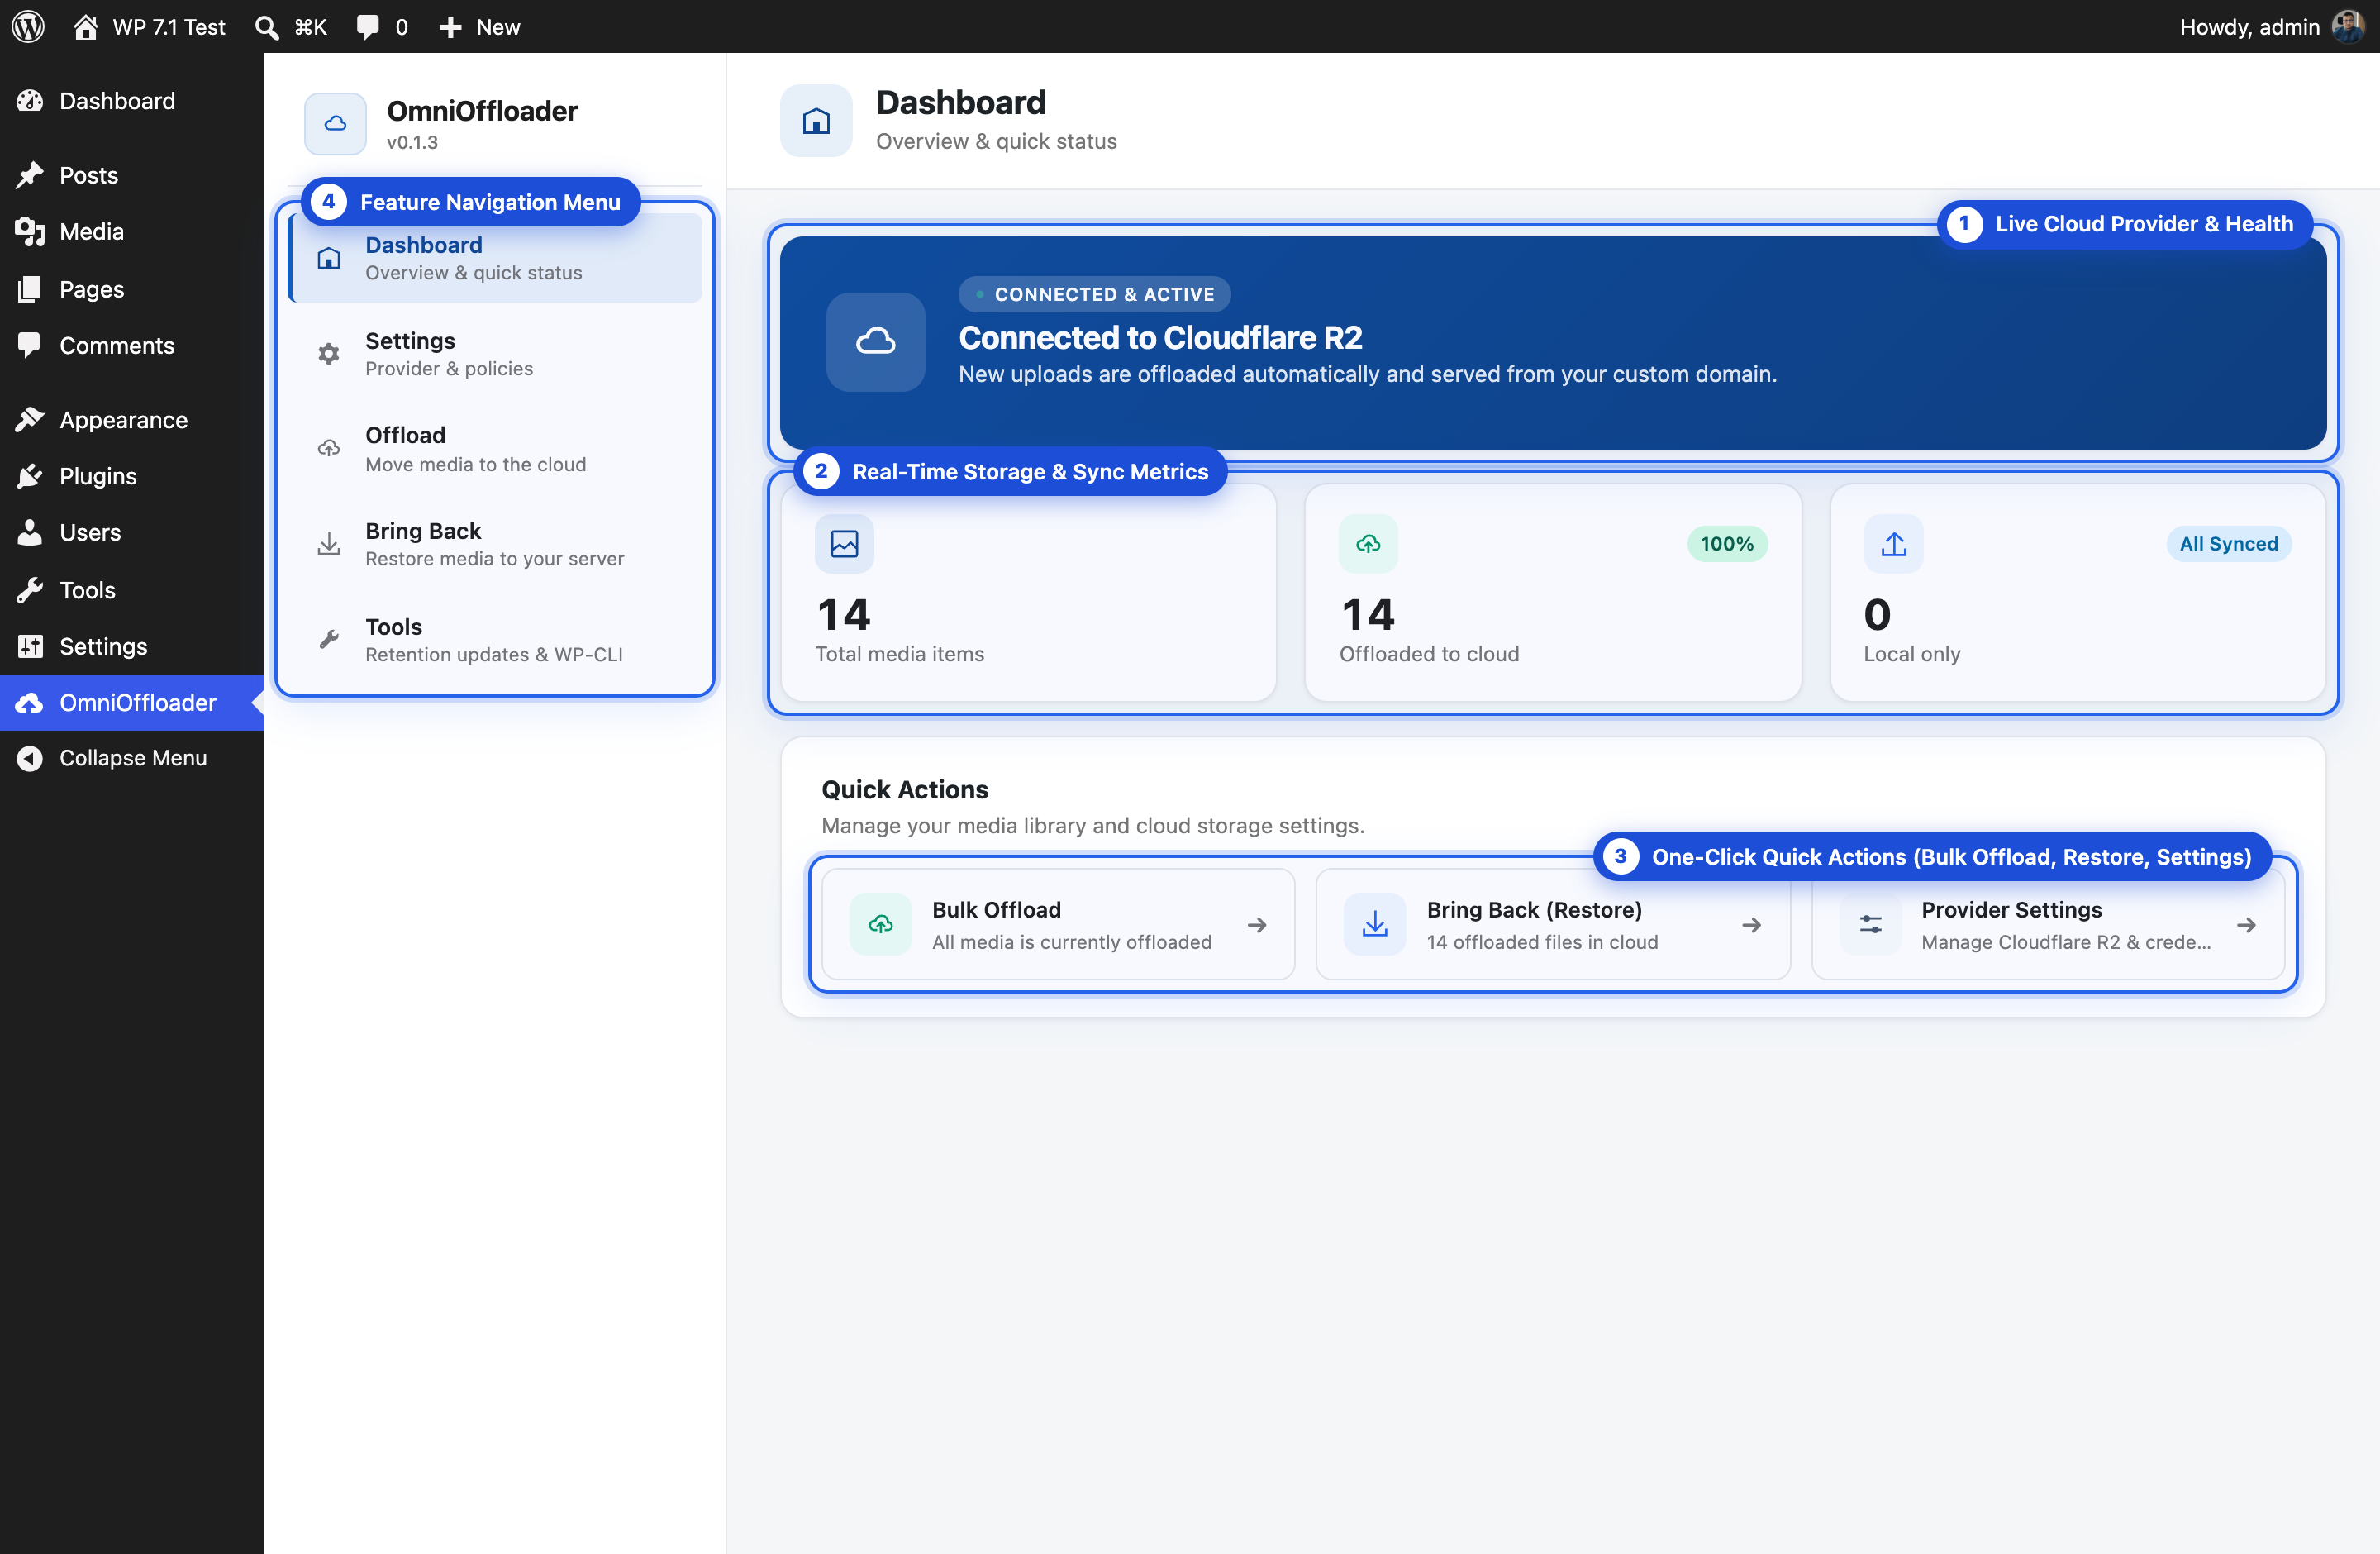This screenshot has height=1554, width=2380.
Task: Click the wrench icon next to Retention updates
Action: pyautogui.click(x=329, y=639)
